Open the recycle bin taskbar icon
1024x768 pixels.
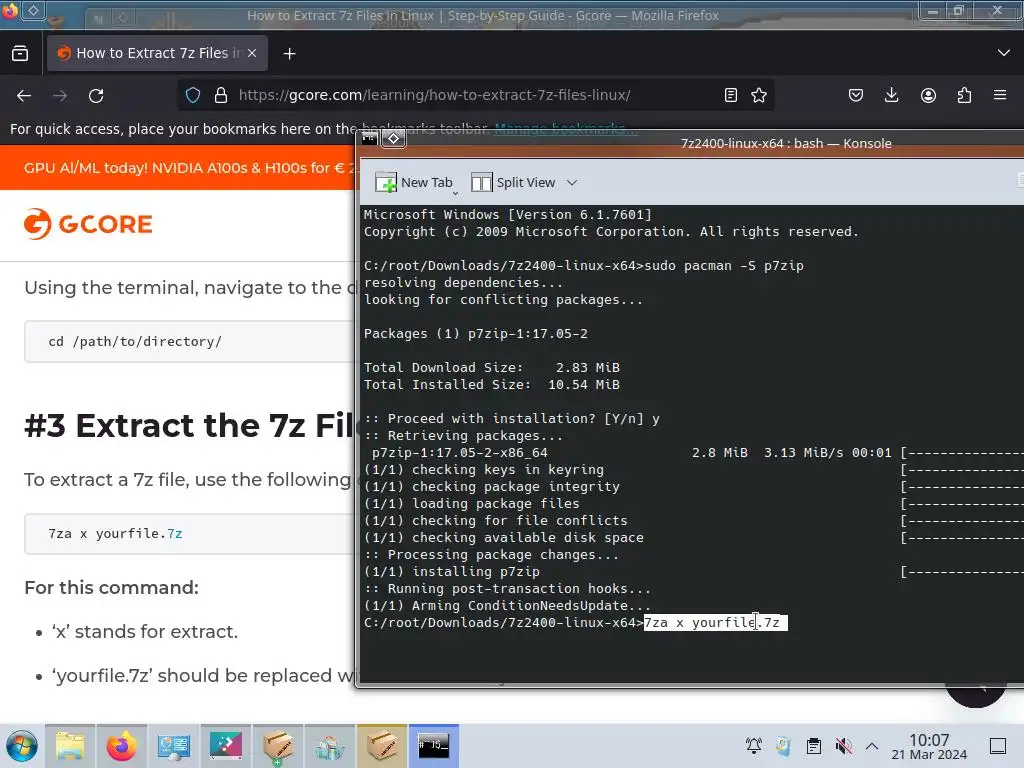coord(330,746)
